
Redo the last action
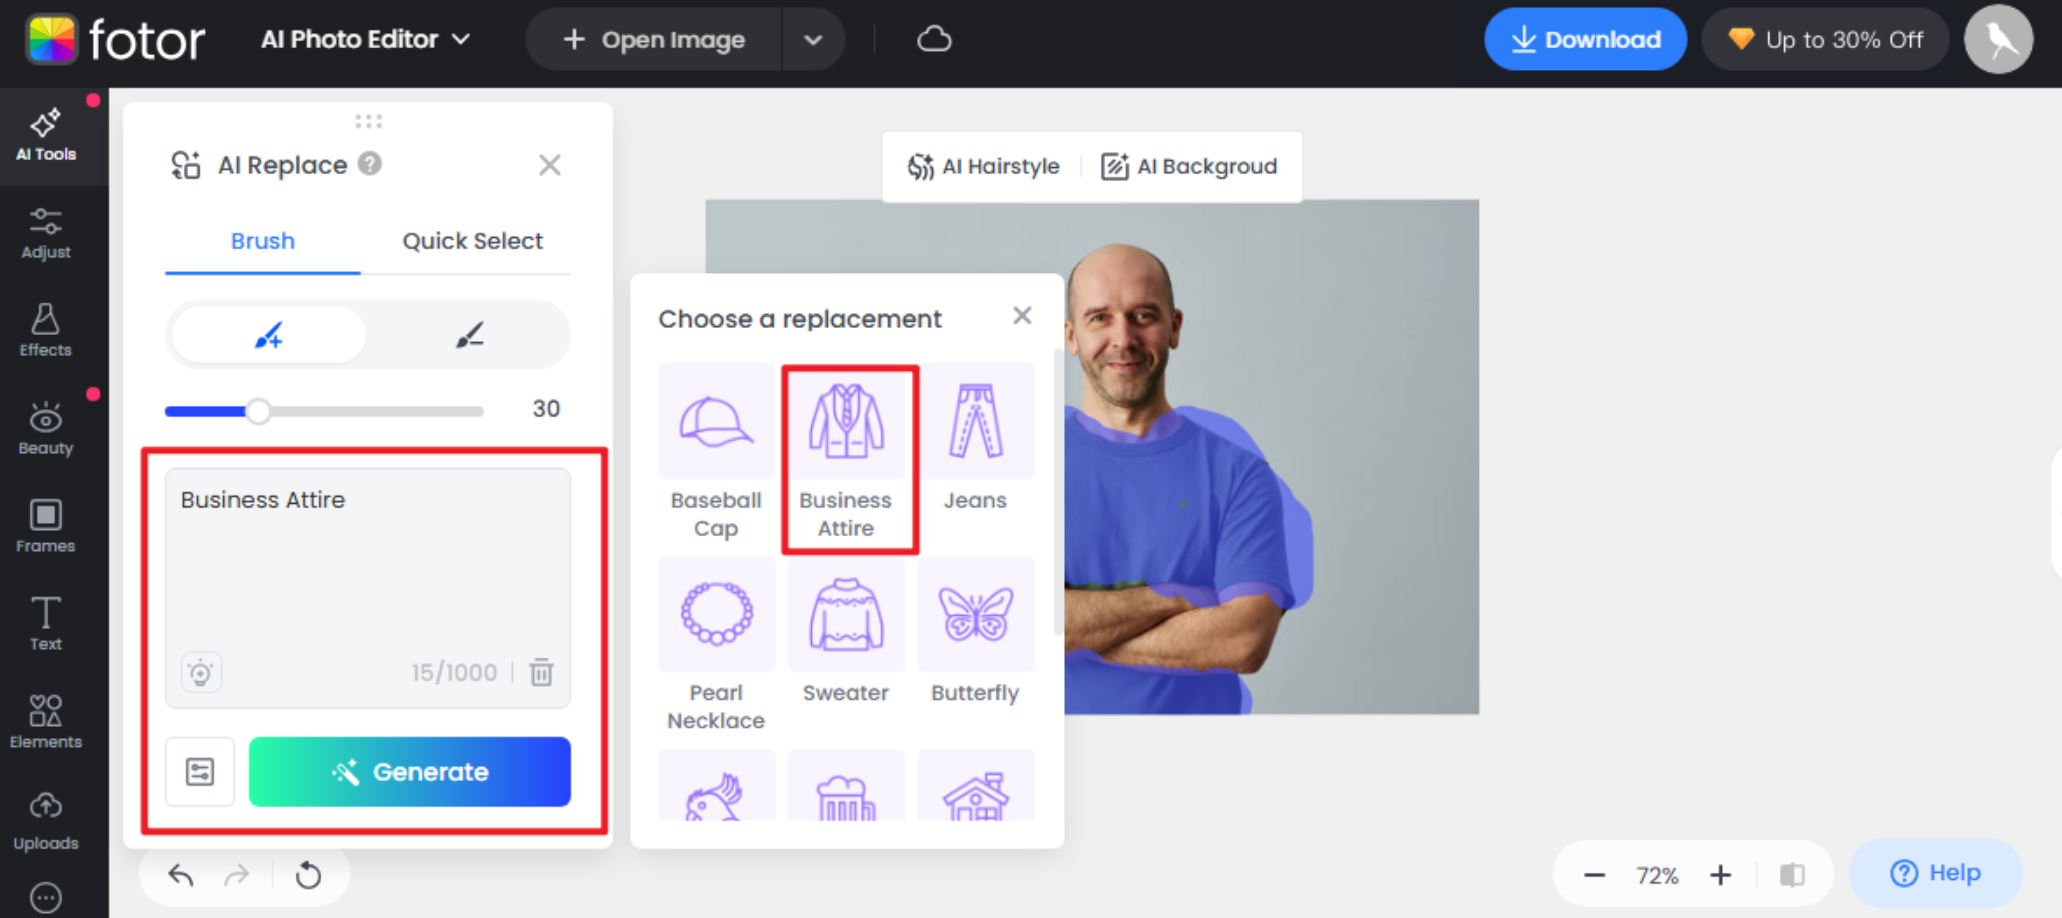click(x=237, y=876)
